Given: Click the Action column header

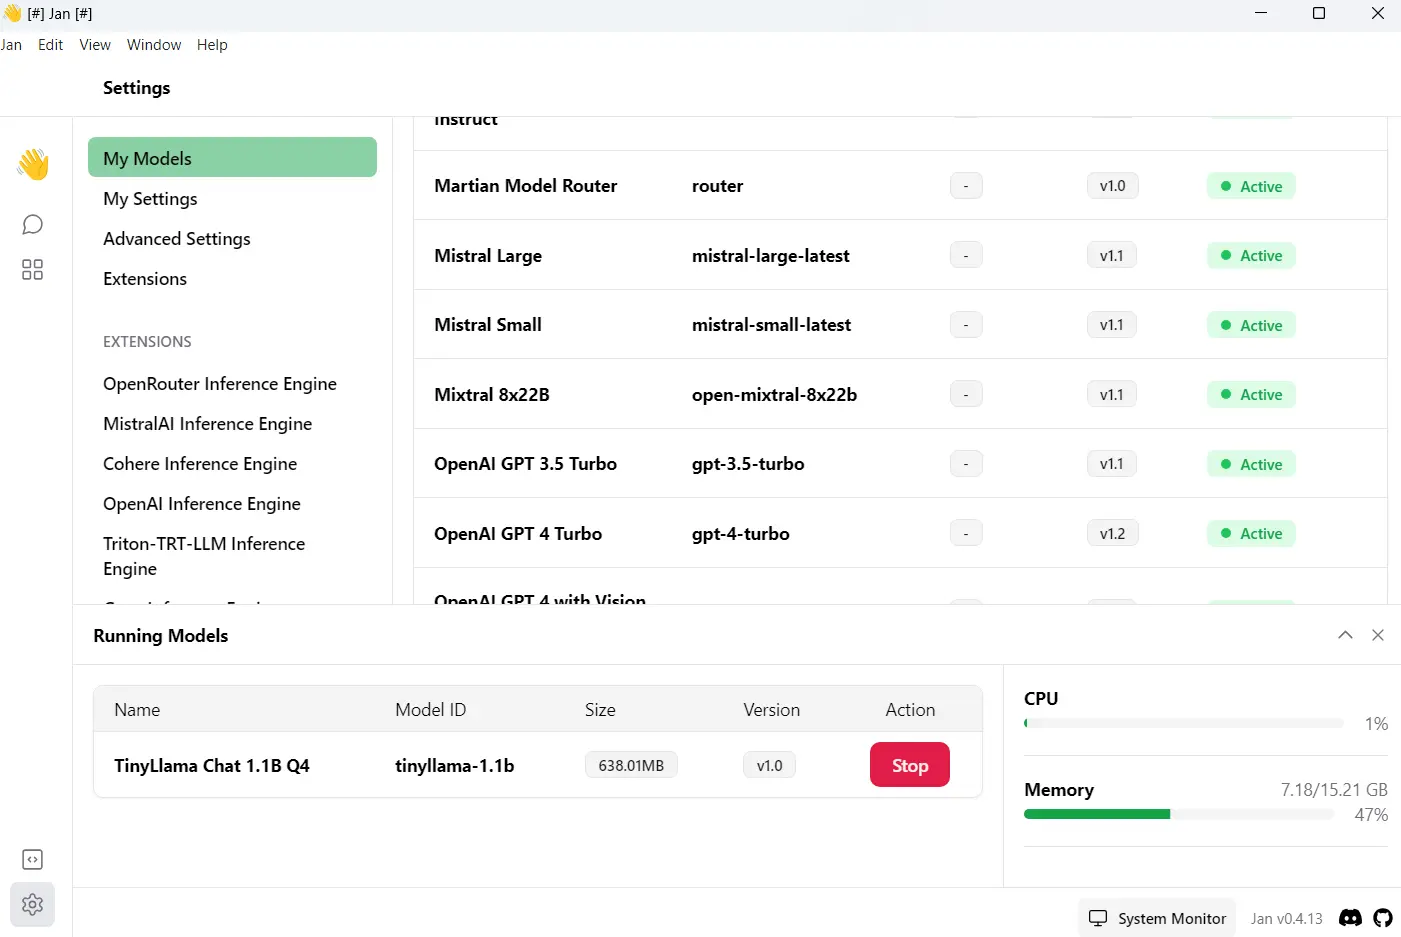Looking at the screenshot, I should (910, 710).
